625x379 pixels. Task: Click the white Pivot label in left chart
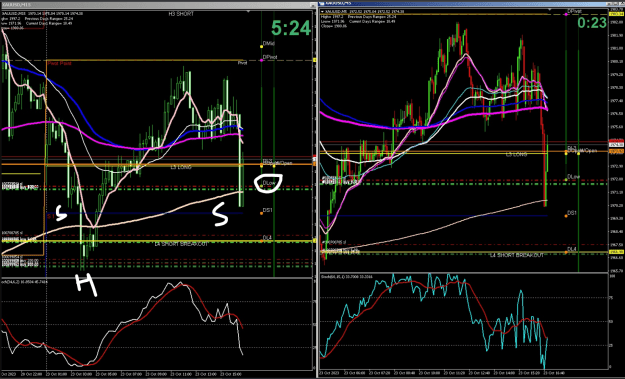pos(242,63)
